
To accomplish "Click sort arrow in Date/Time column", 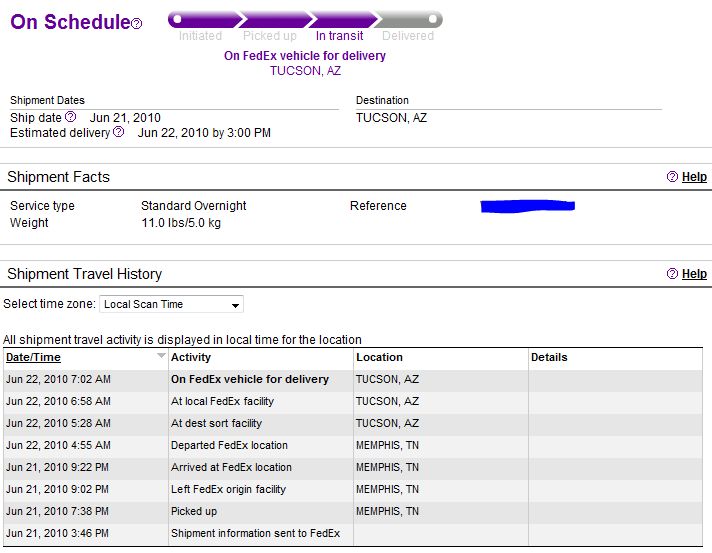I will point(161,355).
